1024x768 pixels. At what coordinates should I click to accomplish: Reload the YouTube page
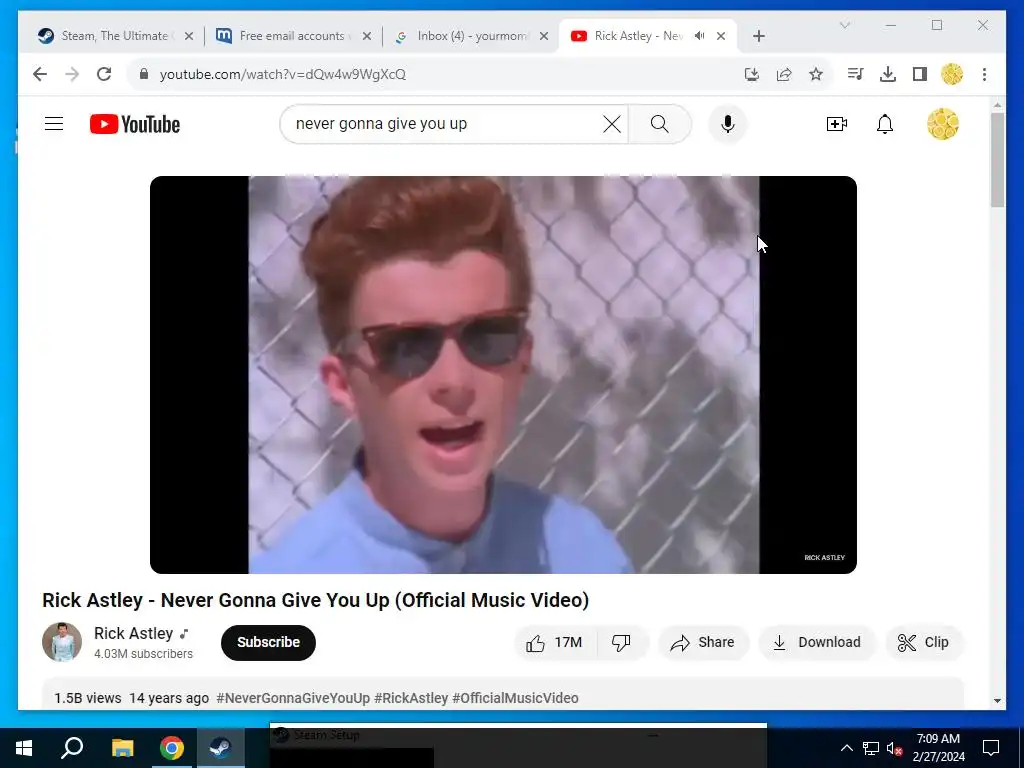point(104,74)
